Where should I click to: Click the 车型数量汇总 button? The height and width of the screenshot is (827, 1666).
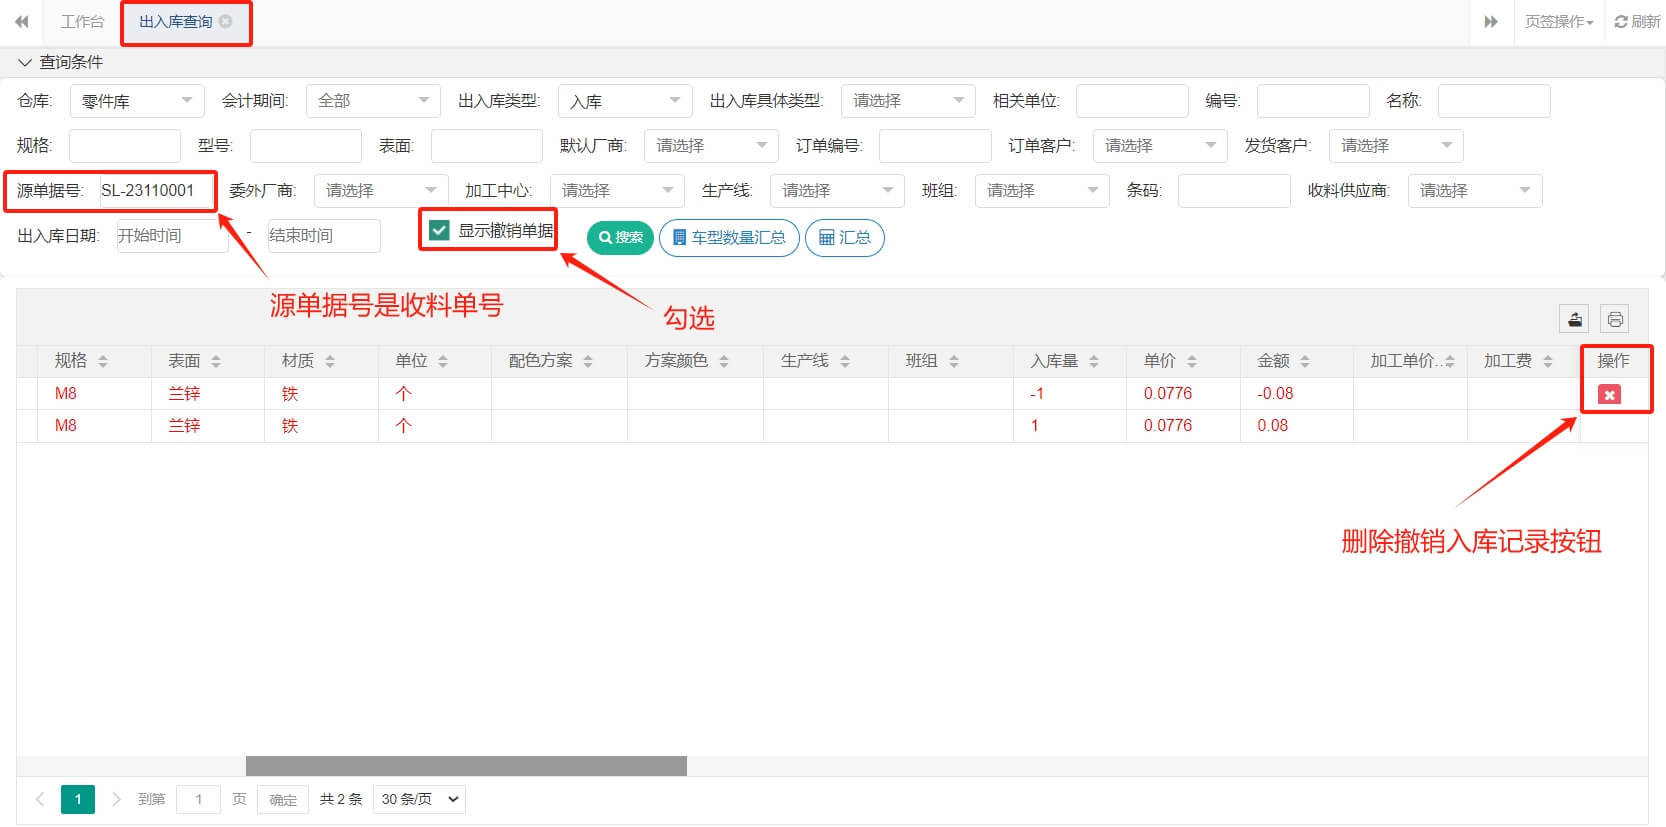(x=729, y=238)
